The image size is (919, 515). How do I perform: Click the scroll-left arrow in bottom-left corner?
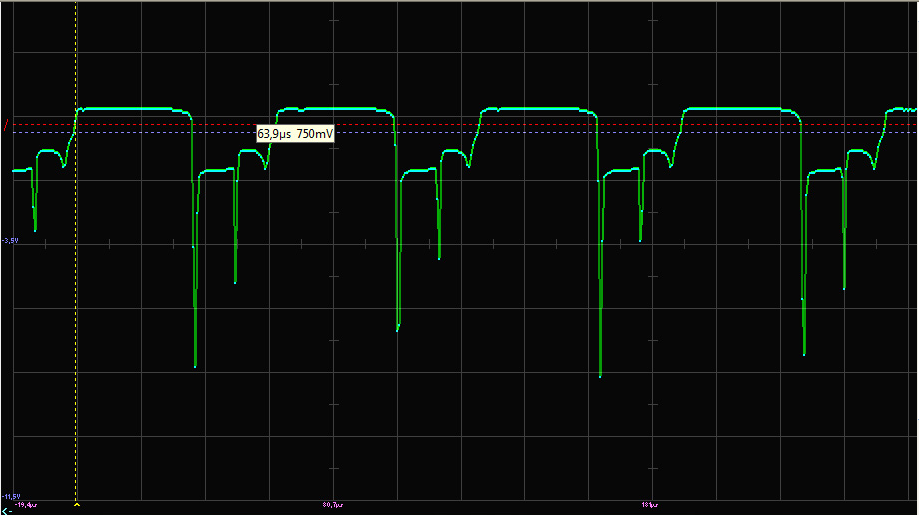coord(7,510)
